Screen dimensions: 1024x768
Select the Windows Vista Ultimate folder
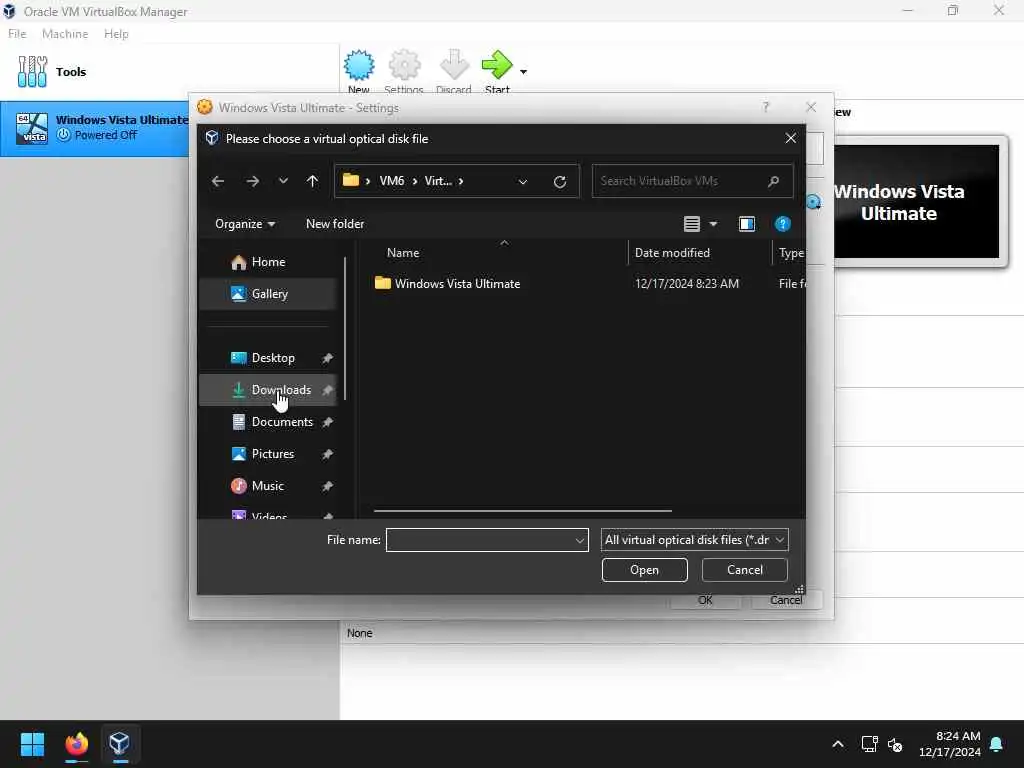[x=457, y=284]
